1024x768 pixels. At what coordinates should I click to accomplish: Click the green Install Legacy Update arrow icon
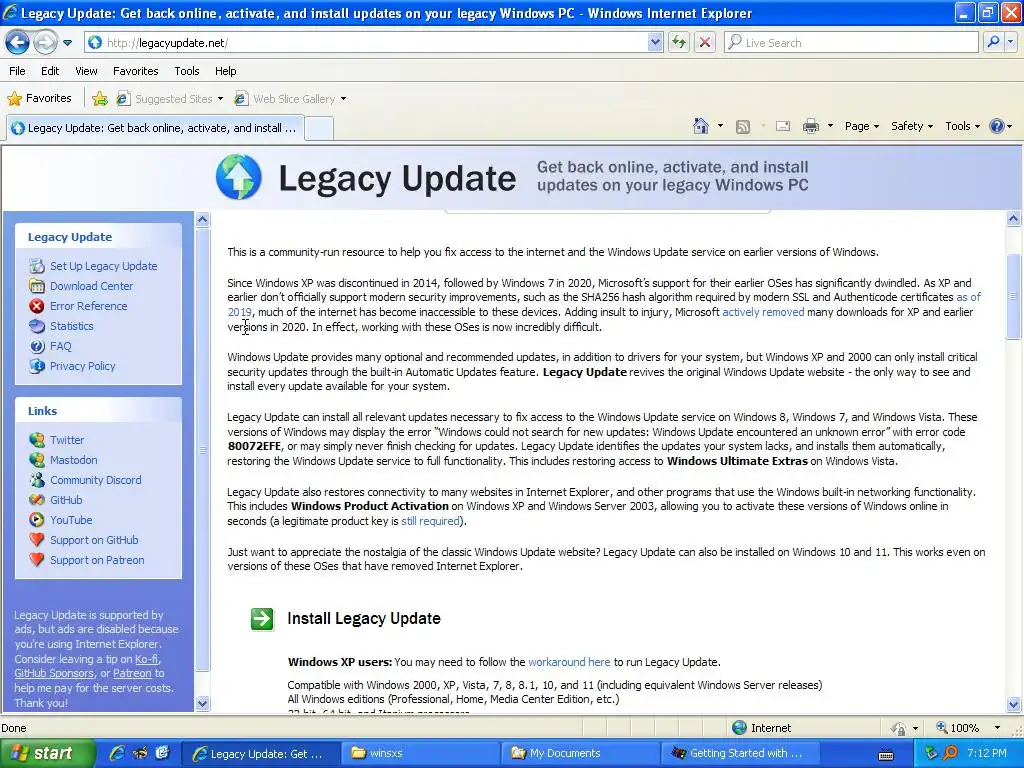262,618
